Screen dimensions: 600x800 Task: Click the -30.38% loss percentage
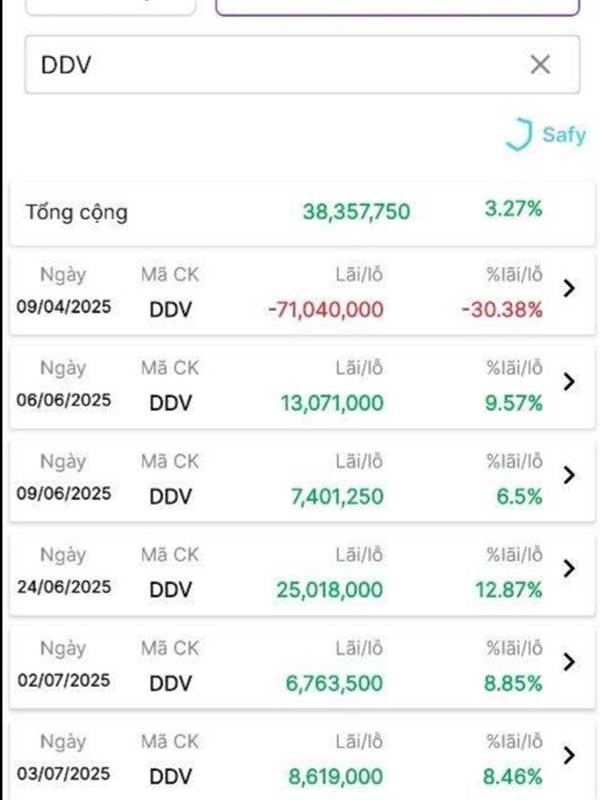[502, 309]
